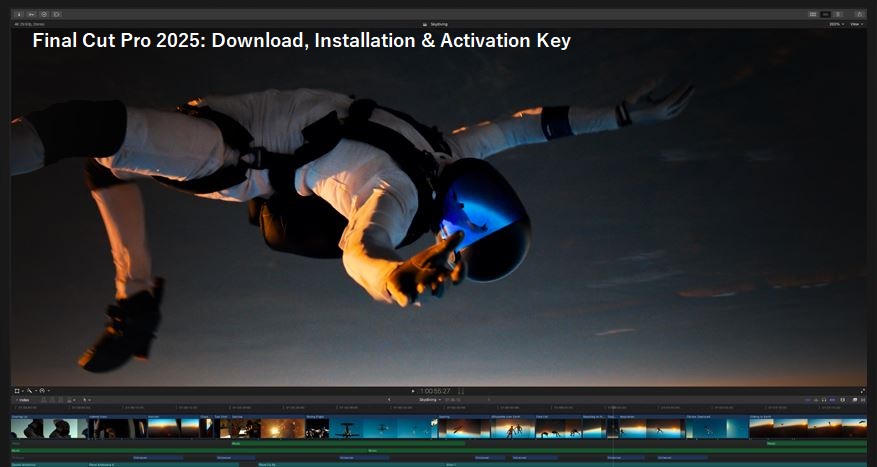Toggle the inspector panel layout icon
The image size is (877, 467).
pos(838,14)
